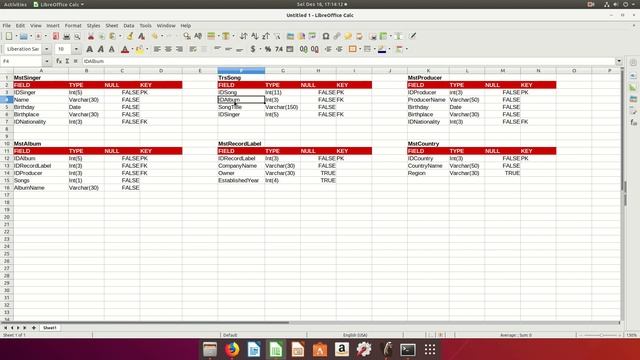
Task: Align cell text left
Action: [x=157, y=49]
